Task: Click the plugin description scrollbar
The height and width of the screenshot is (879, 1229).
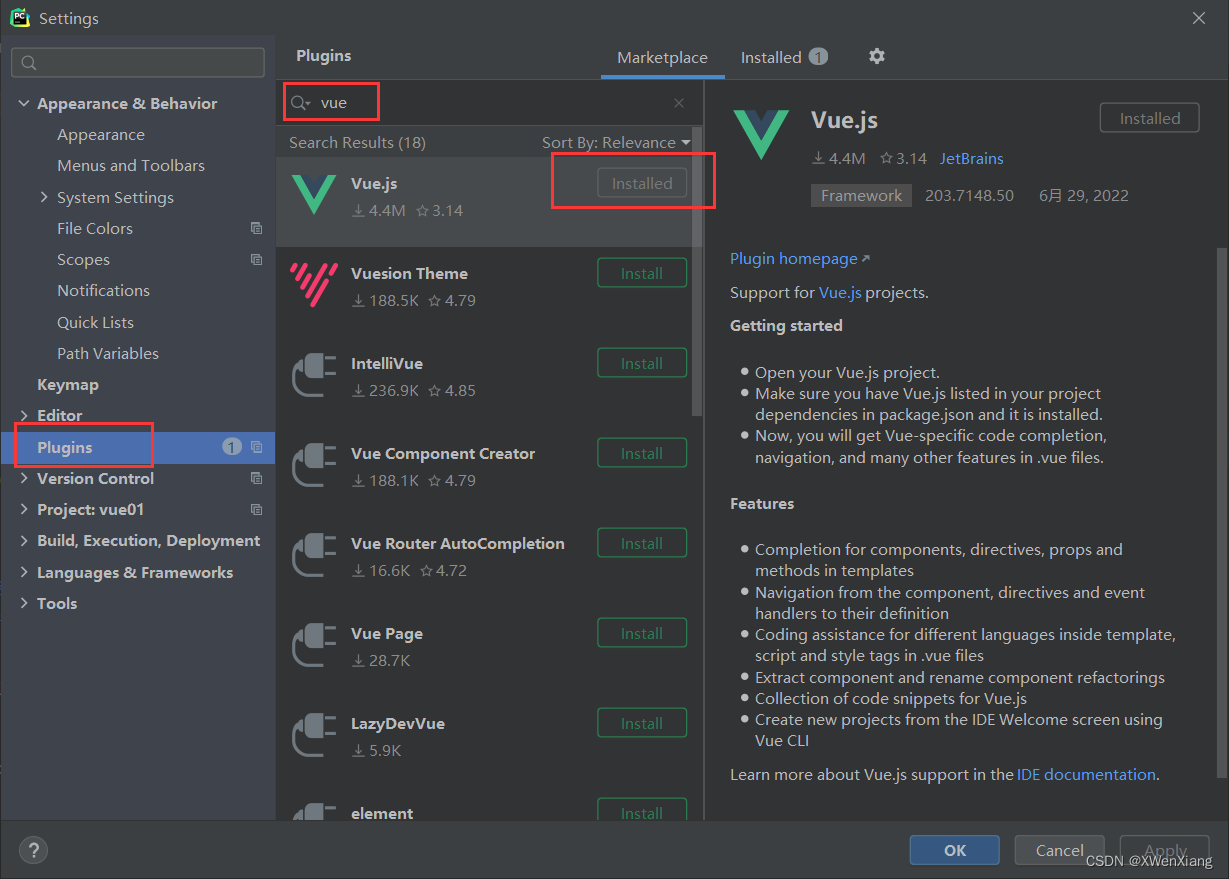Action: [1221, 512]
